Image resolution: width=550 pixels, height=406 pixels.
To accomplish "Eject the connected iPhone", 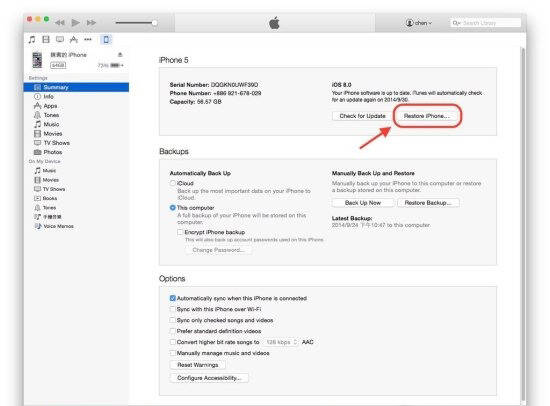I will 120,54.
